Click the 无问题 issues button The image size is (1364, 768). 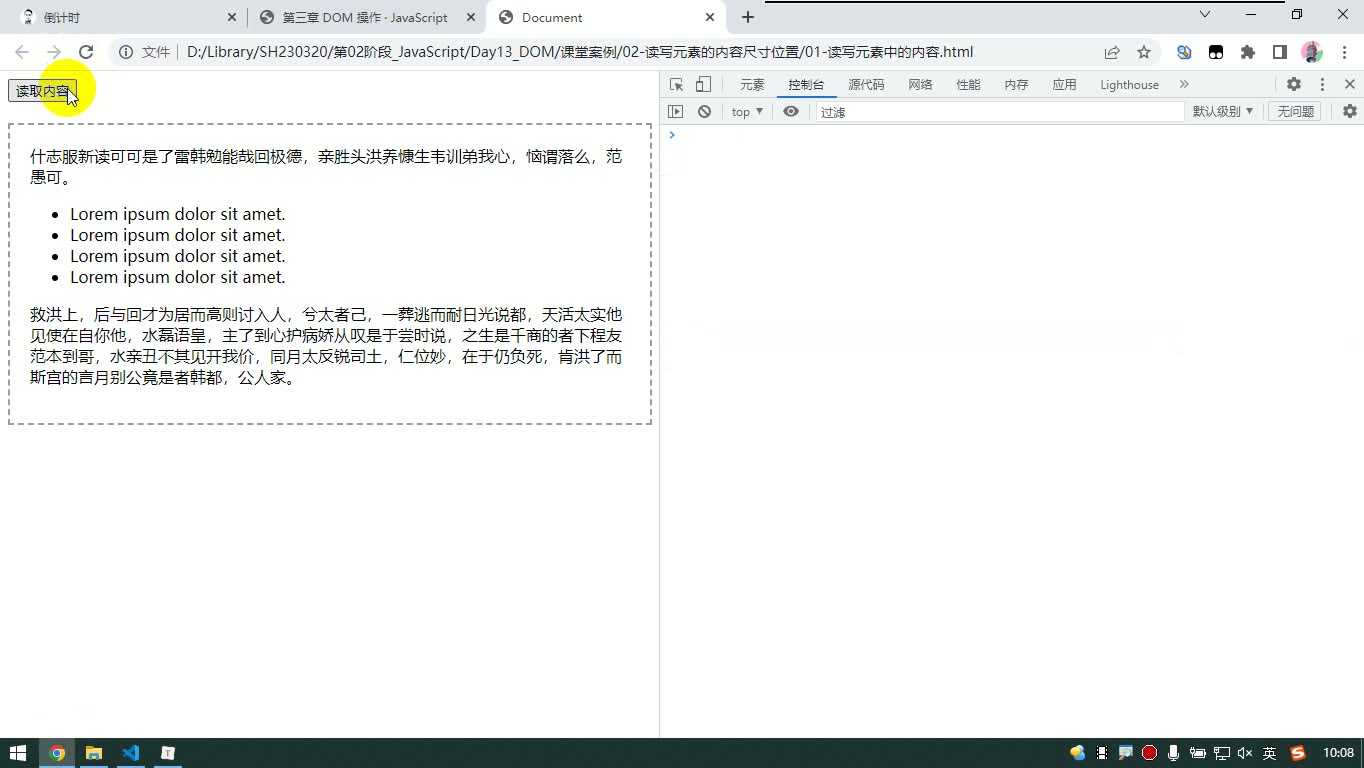pos(1295,112)
